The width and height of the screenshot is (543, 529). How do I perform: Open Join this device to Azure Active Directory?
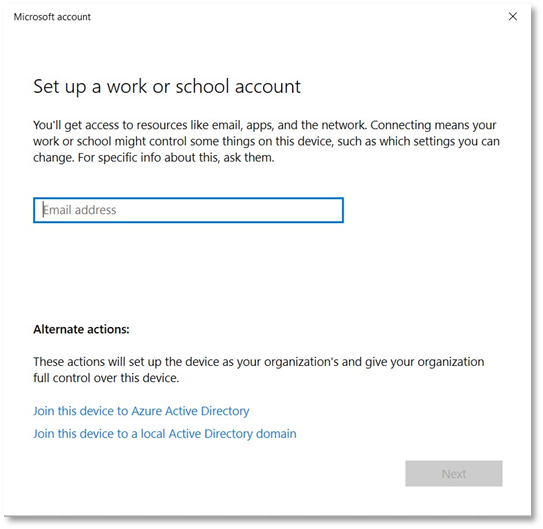click(141, 411)
